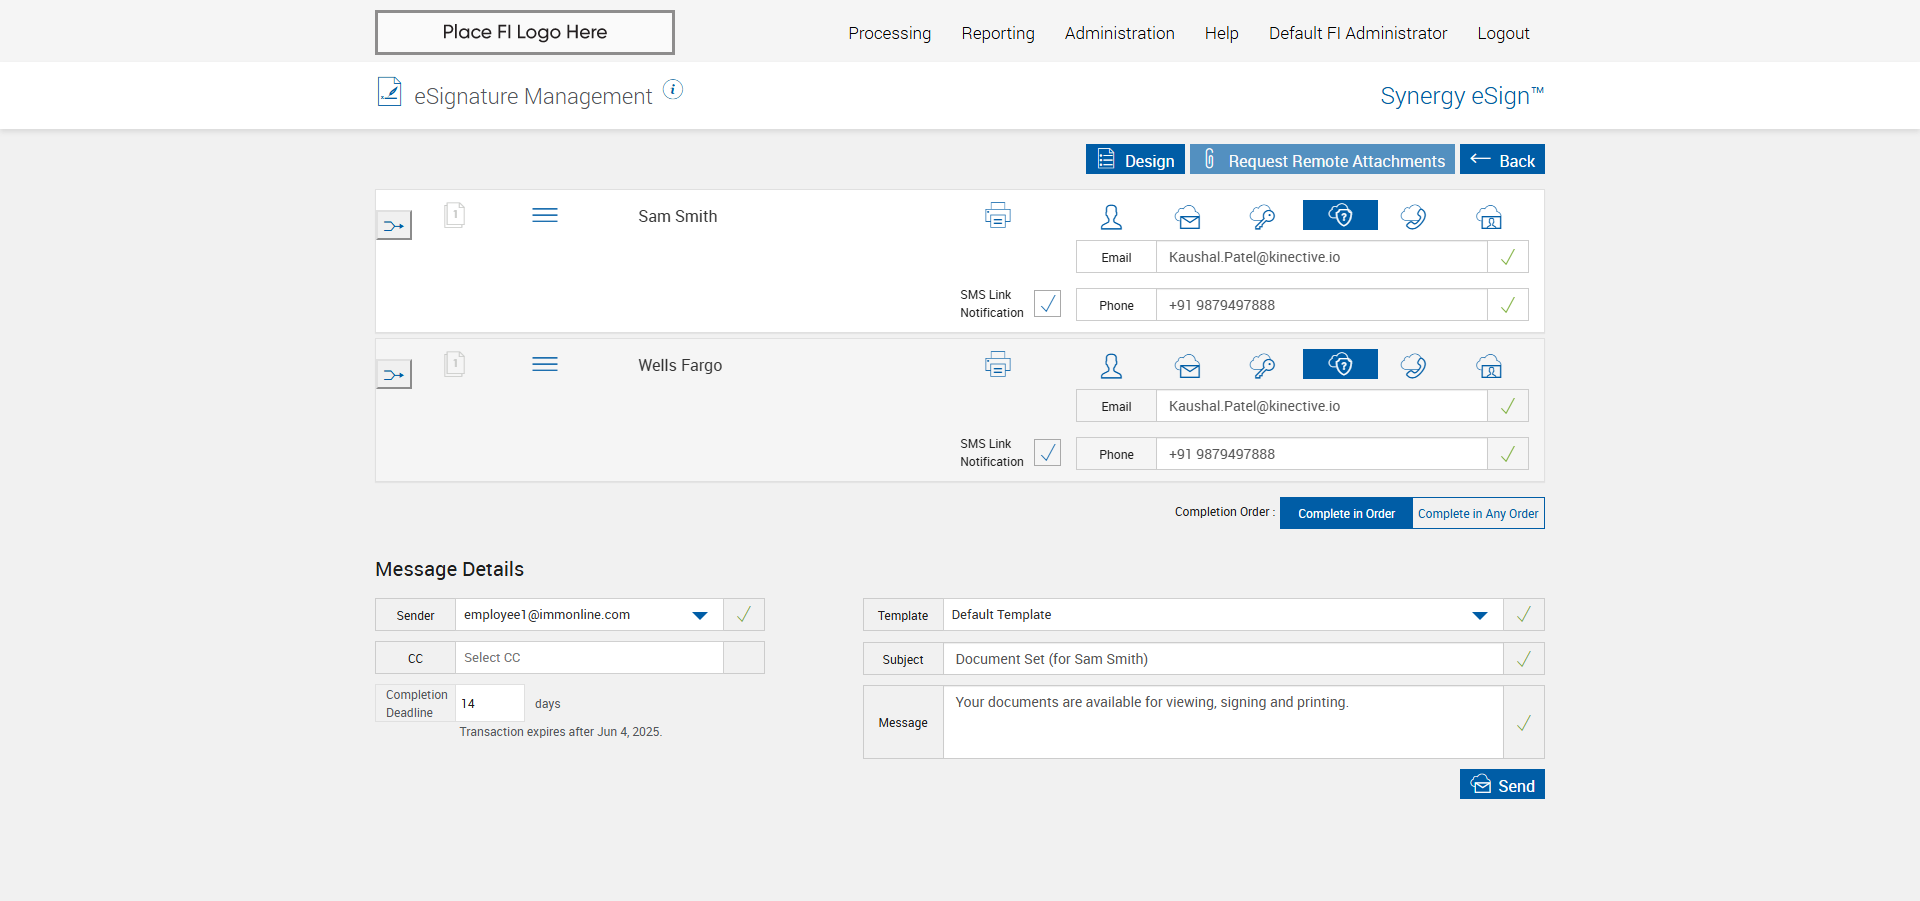Choose the cloud key authentication icon for Wells Fargo
Image resolution: width=1920 pixels, height=901 pixels.
coord(1262,366)
